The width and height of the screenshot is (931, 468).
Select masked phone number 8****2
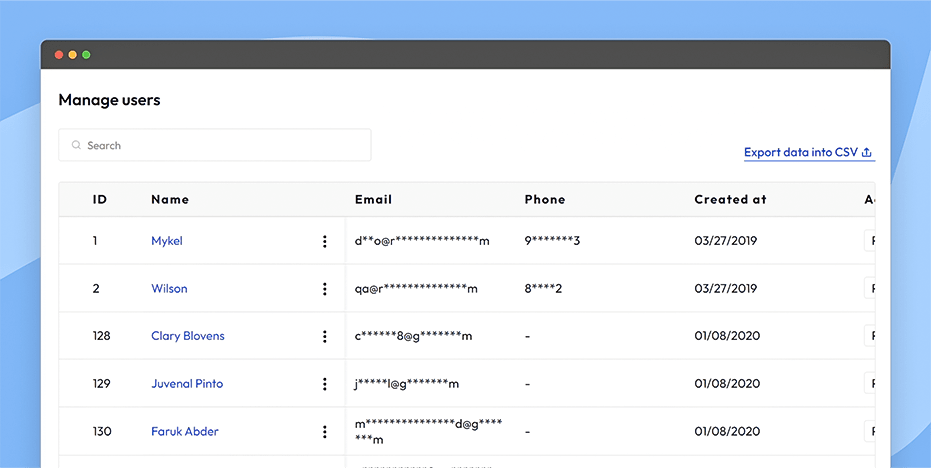pyautogui.click(x=543, y=289)
